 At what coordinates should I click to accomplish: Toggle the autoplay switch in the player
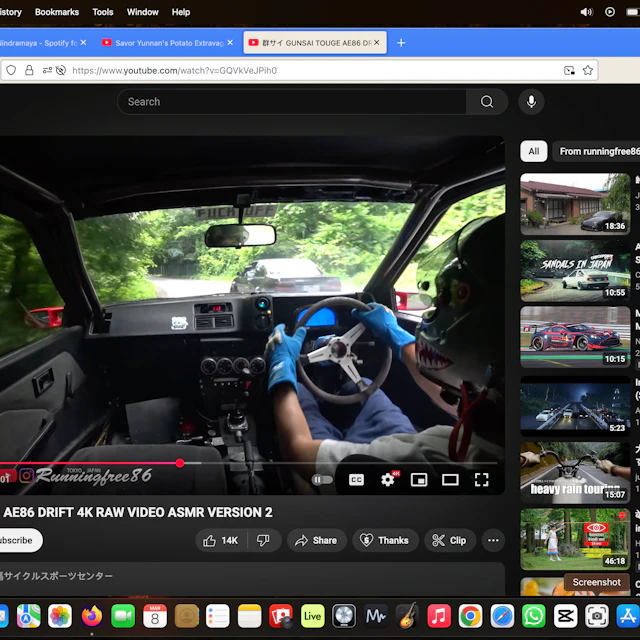[x=321, y=480]
